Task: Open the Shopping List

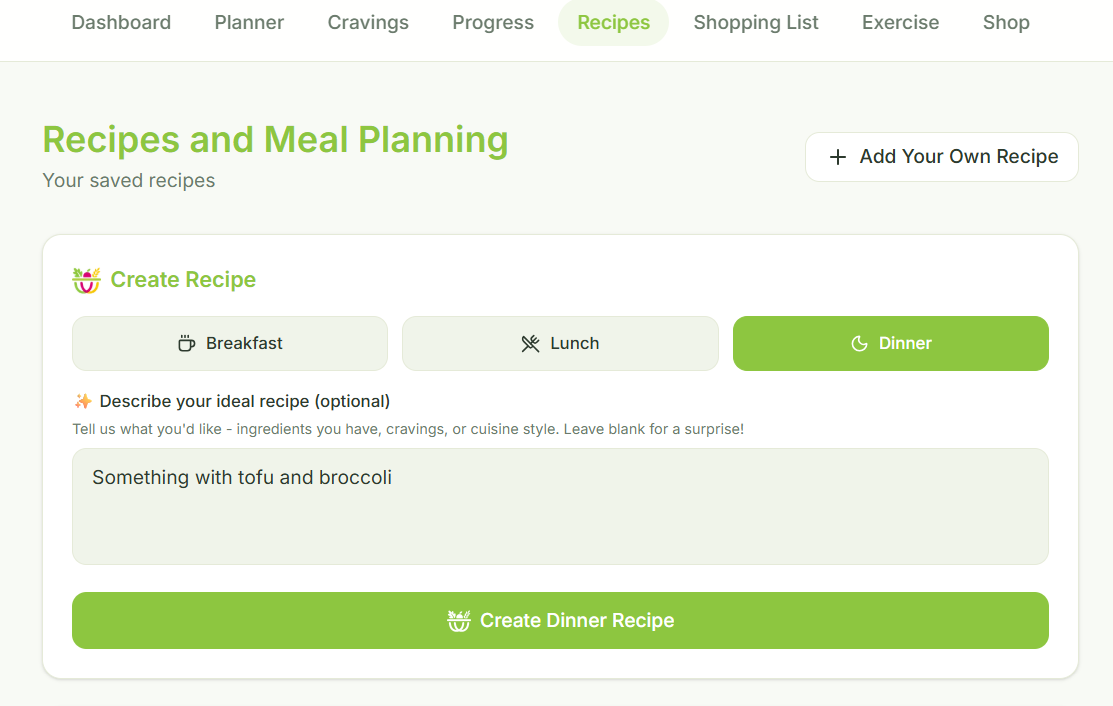Action: click(x=755, y=22)
